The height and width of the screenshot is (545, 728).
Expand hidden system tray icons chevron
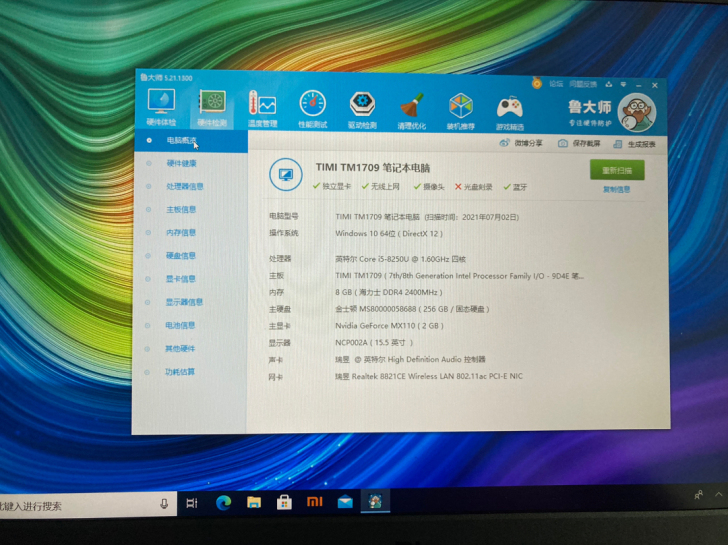pos(719,494)
